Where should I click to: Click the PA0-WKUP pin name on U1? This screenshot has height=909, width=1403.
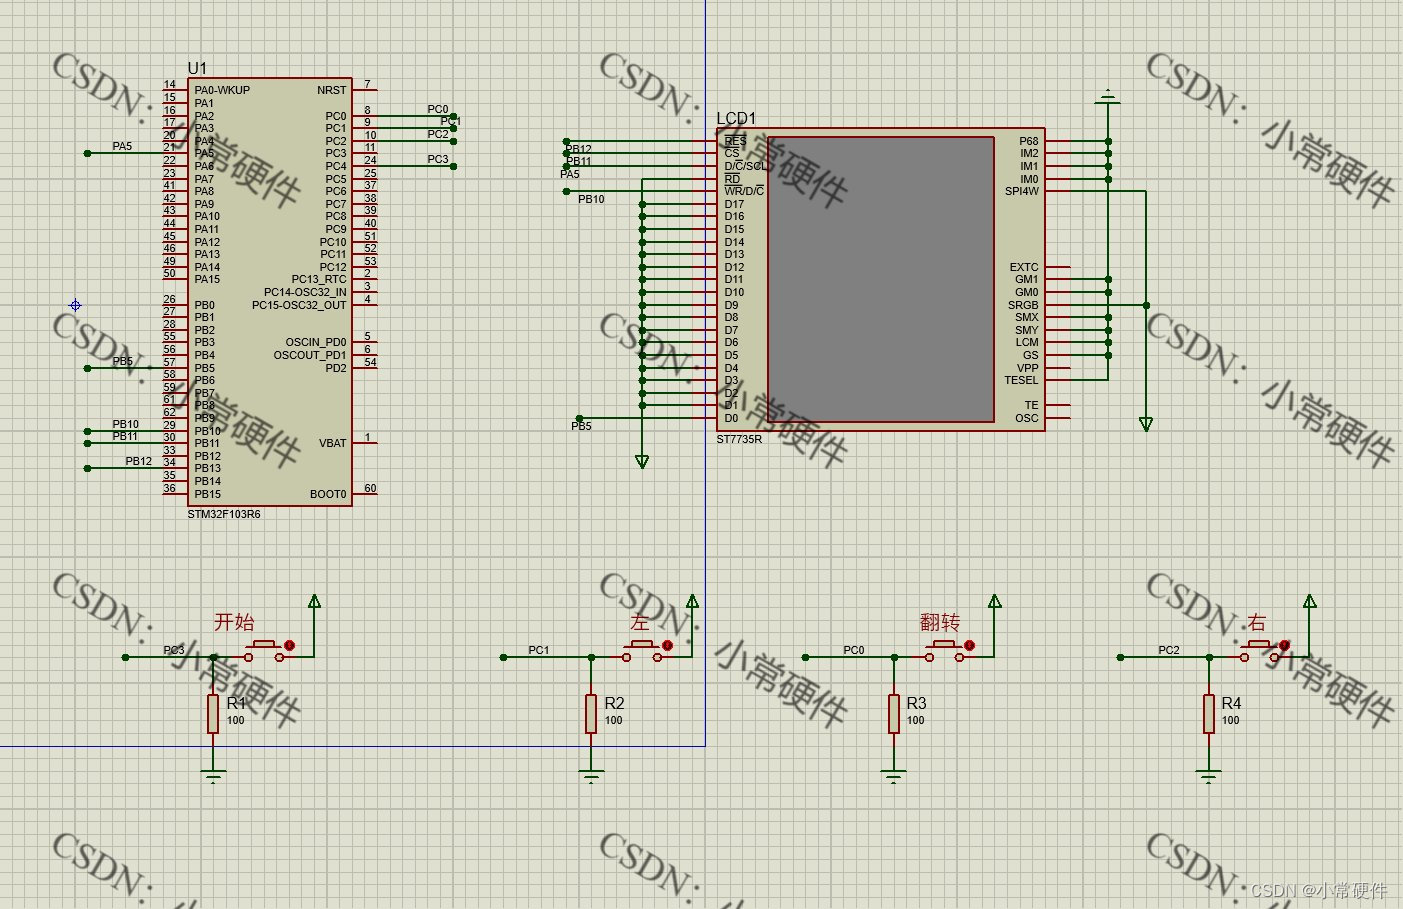222,90
